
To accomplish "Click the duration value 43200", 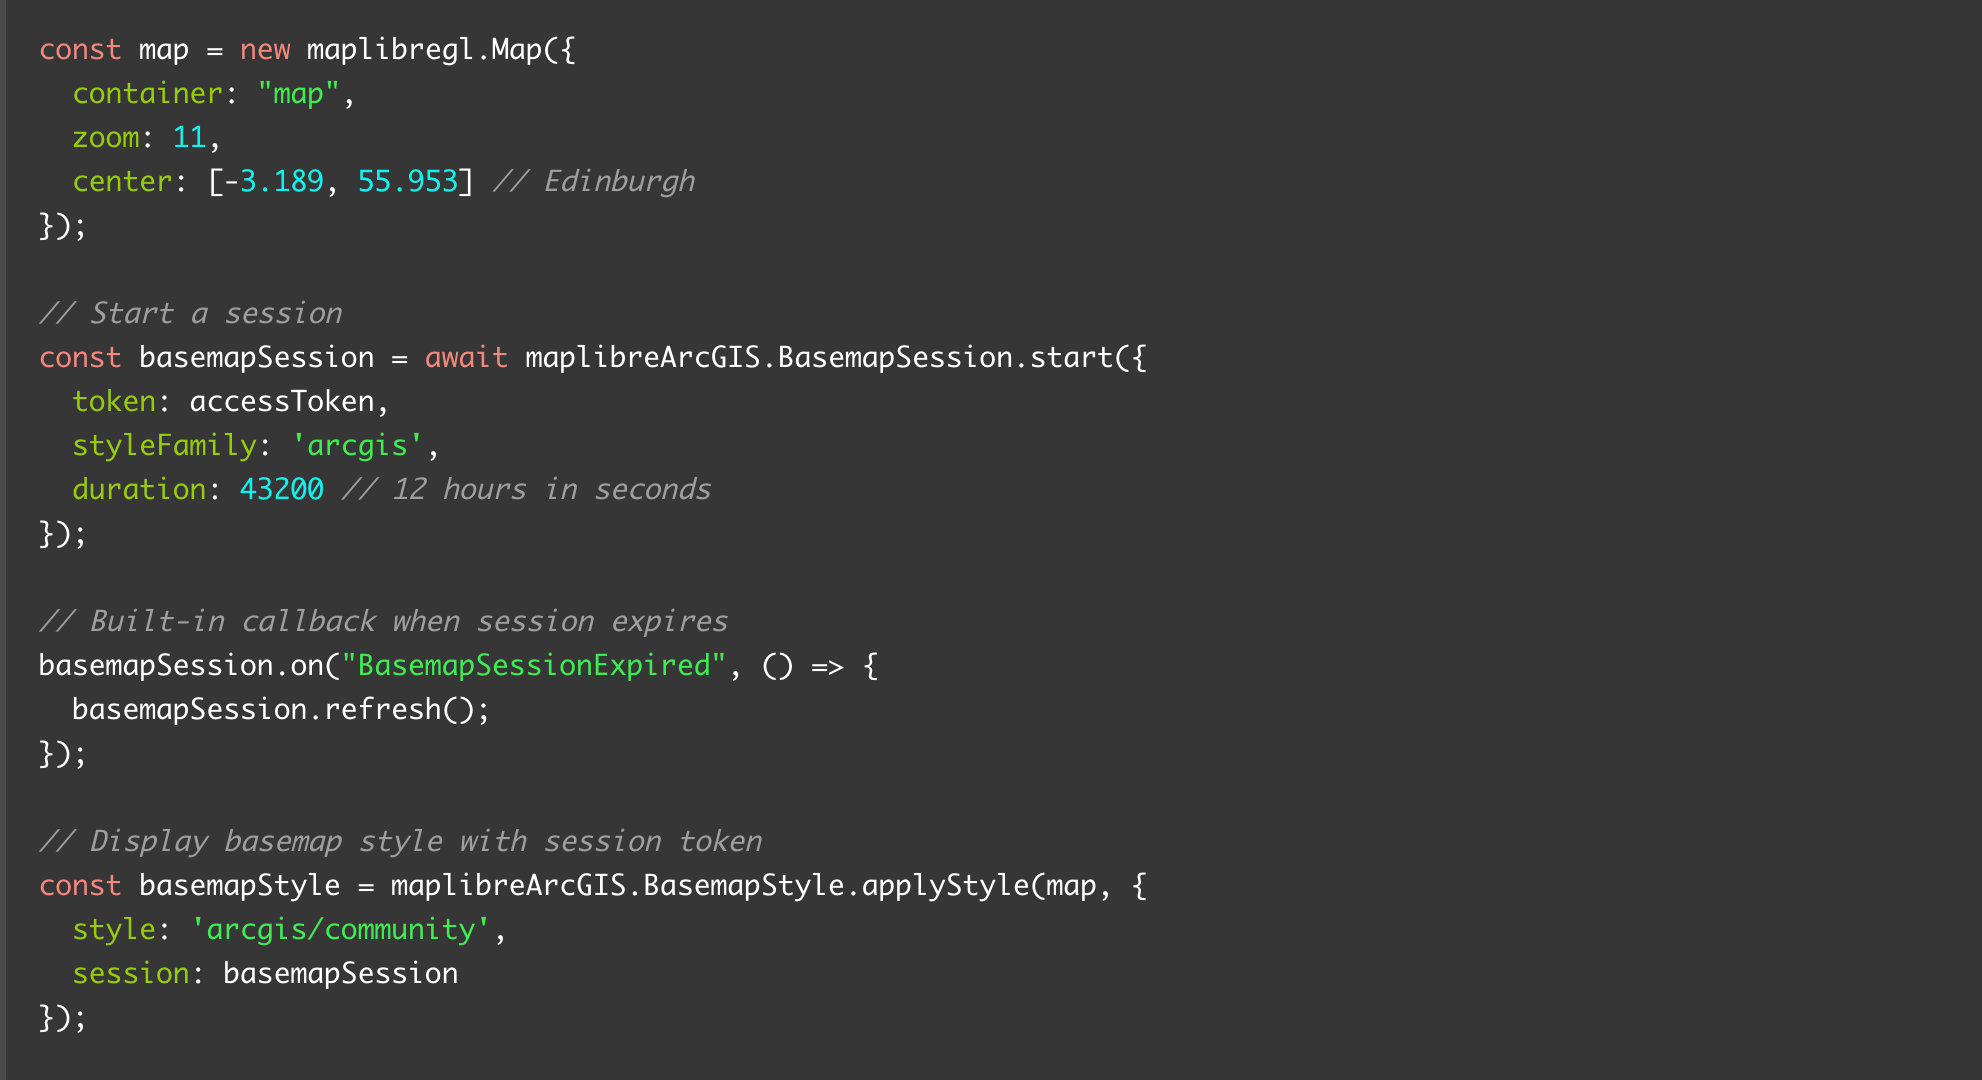I will [281, 490].
